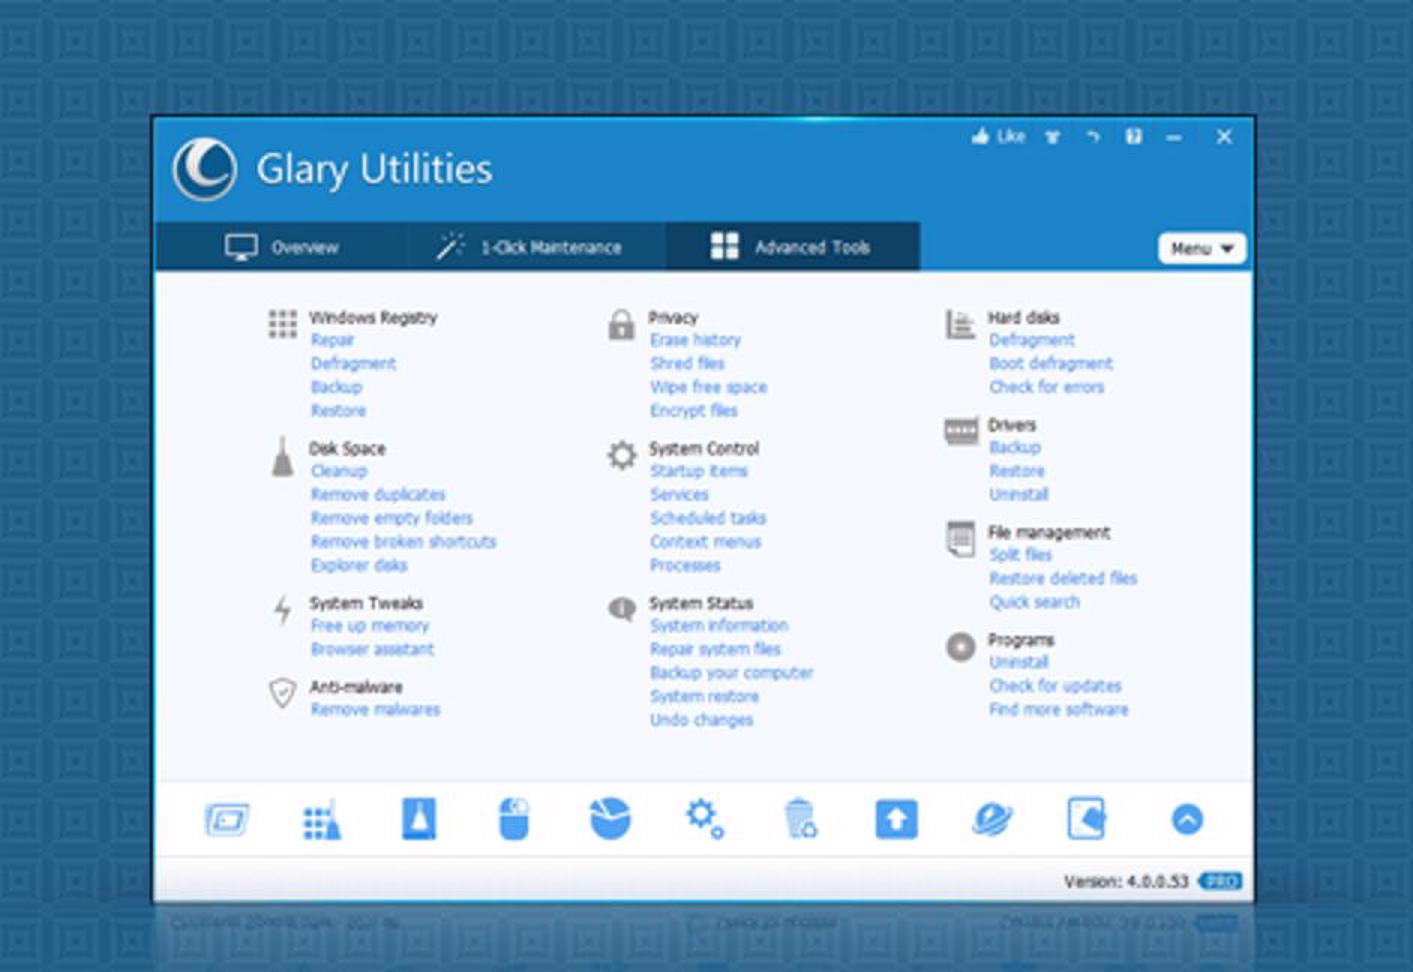Switch to the 1-Click Maintenance tab
This screenshot has width=1413, height=972.
pos(536,247)
